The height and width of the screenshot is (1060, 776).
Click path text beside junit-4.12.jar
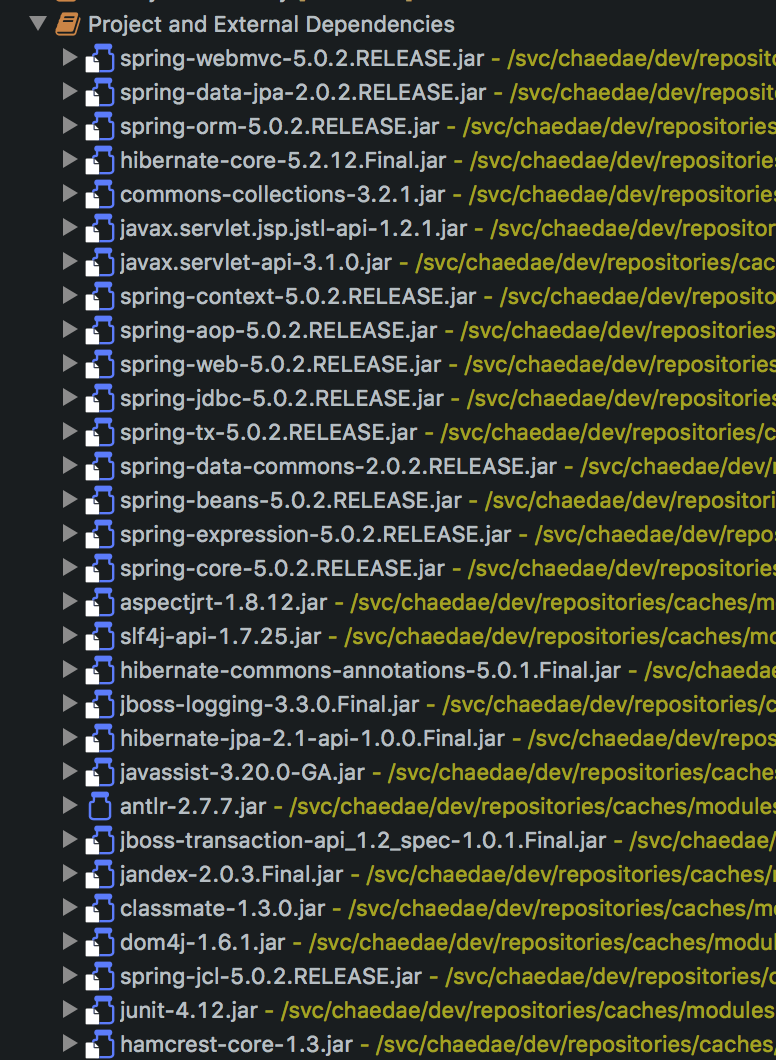coord(528,1010)
